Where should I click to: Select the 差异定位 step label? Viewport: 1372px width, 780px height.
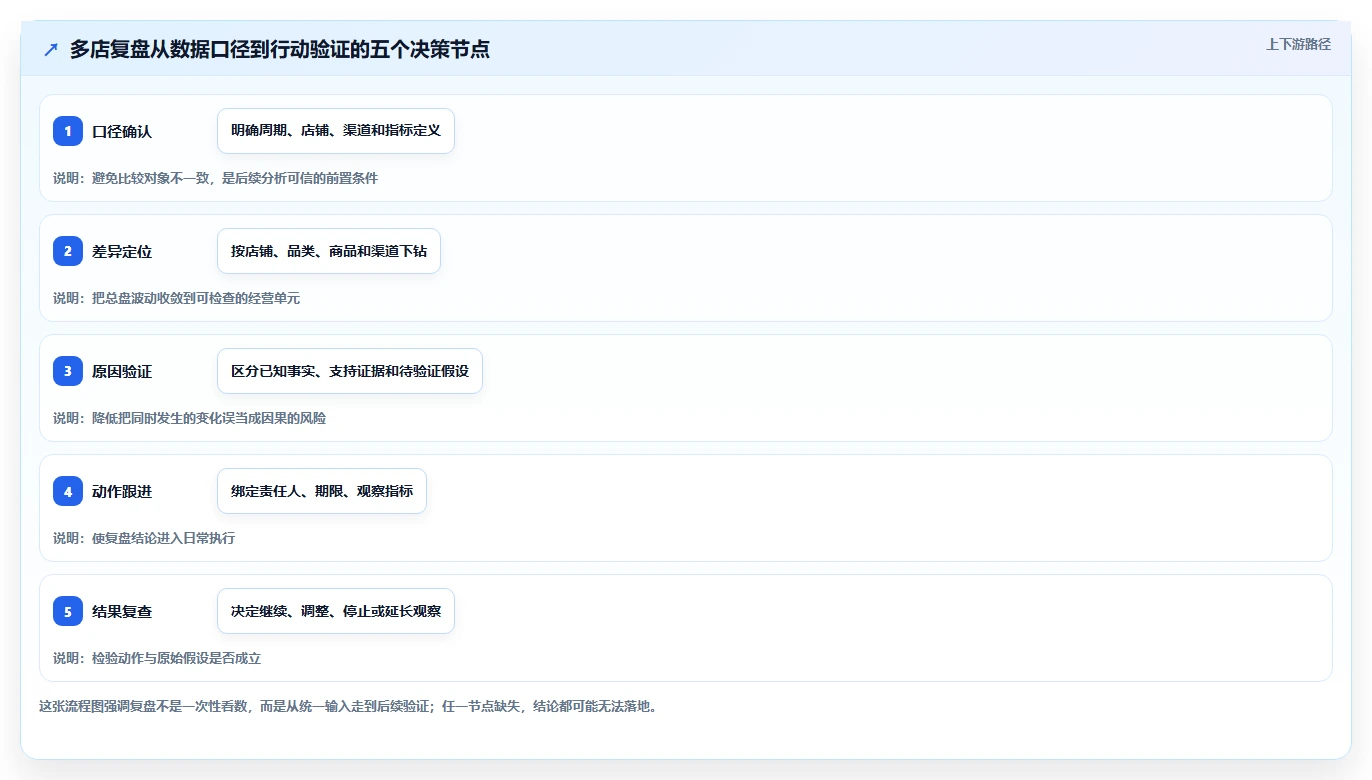tap(122, 251)
